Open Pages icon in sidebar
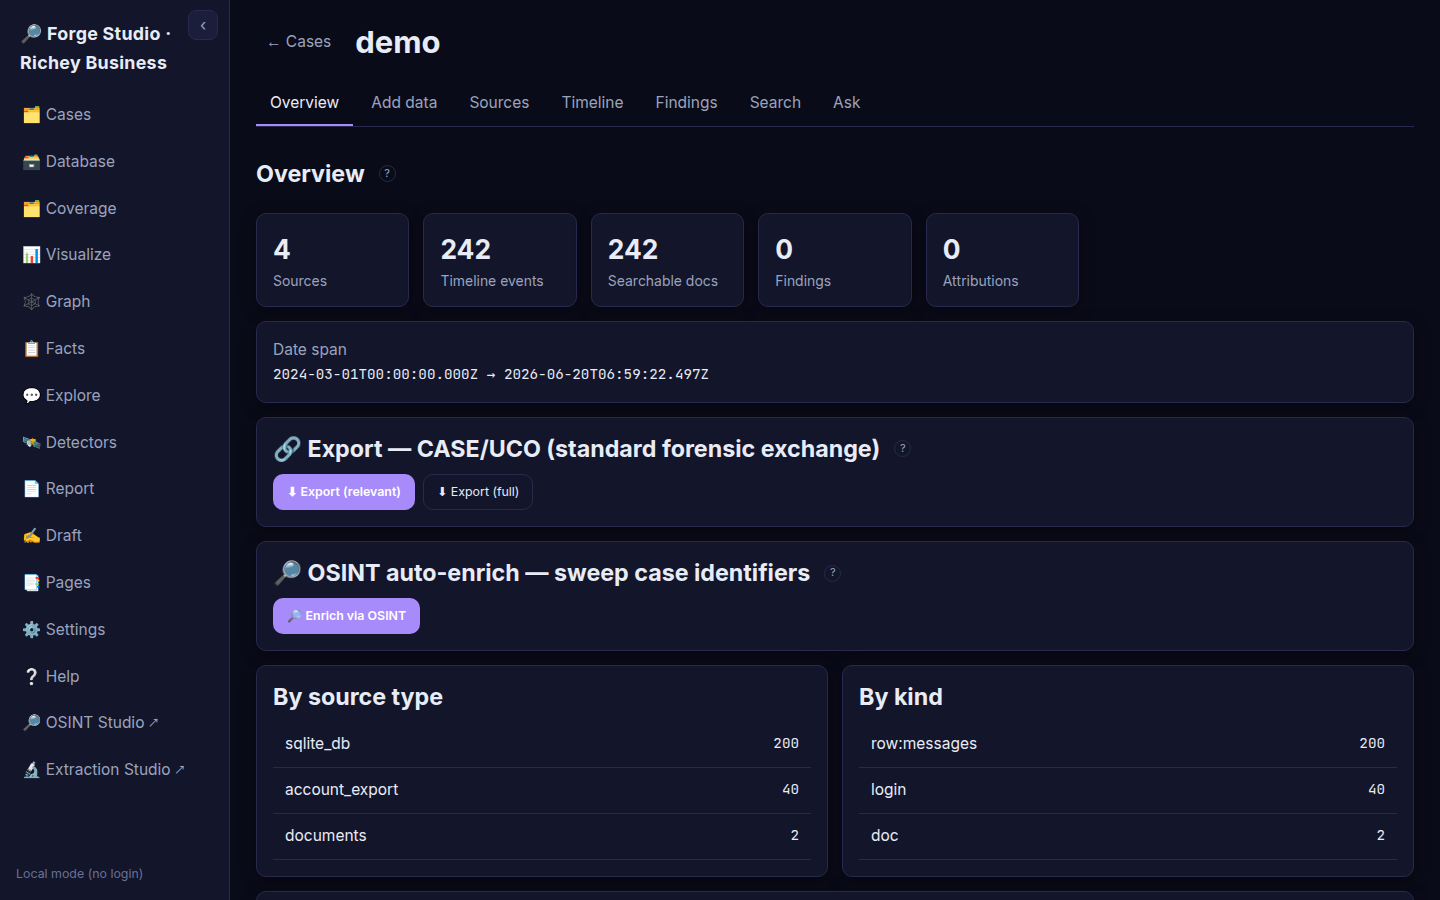 pos(31,583)
